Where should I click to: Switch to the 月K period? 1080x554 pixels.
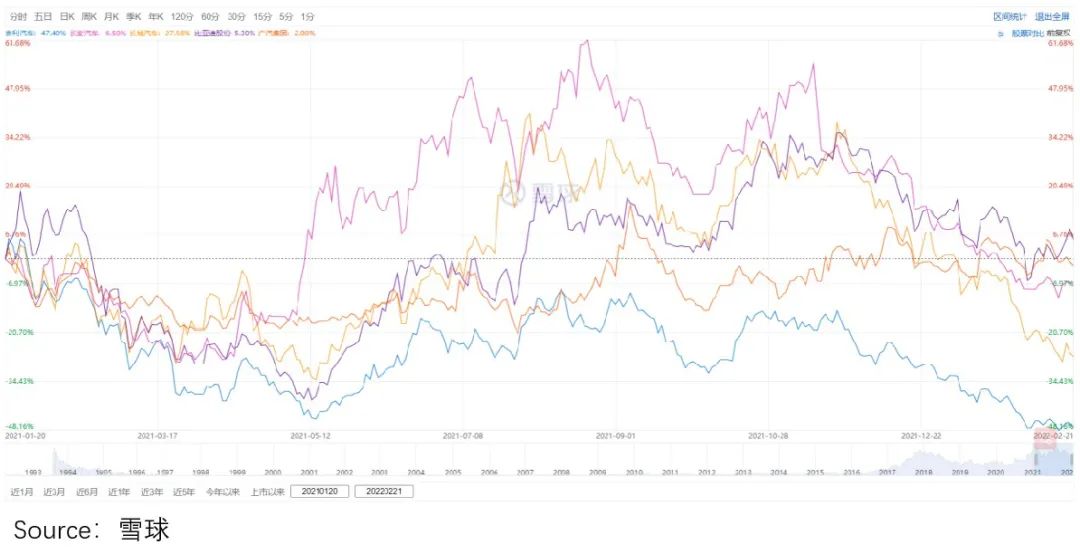click(x=111, y=17)
